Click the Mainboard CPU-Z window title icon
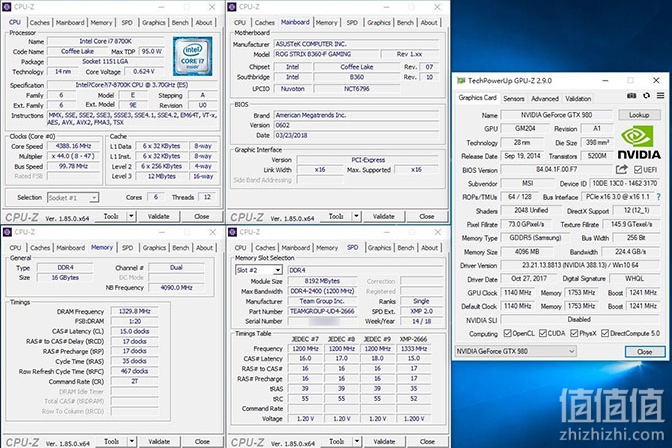Image resolution: width=672 pixels, height=448 pixels. [x=232, y=7]
